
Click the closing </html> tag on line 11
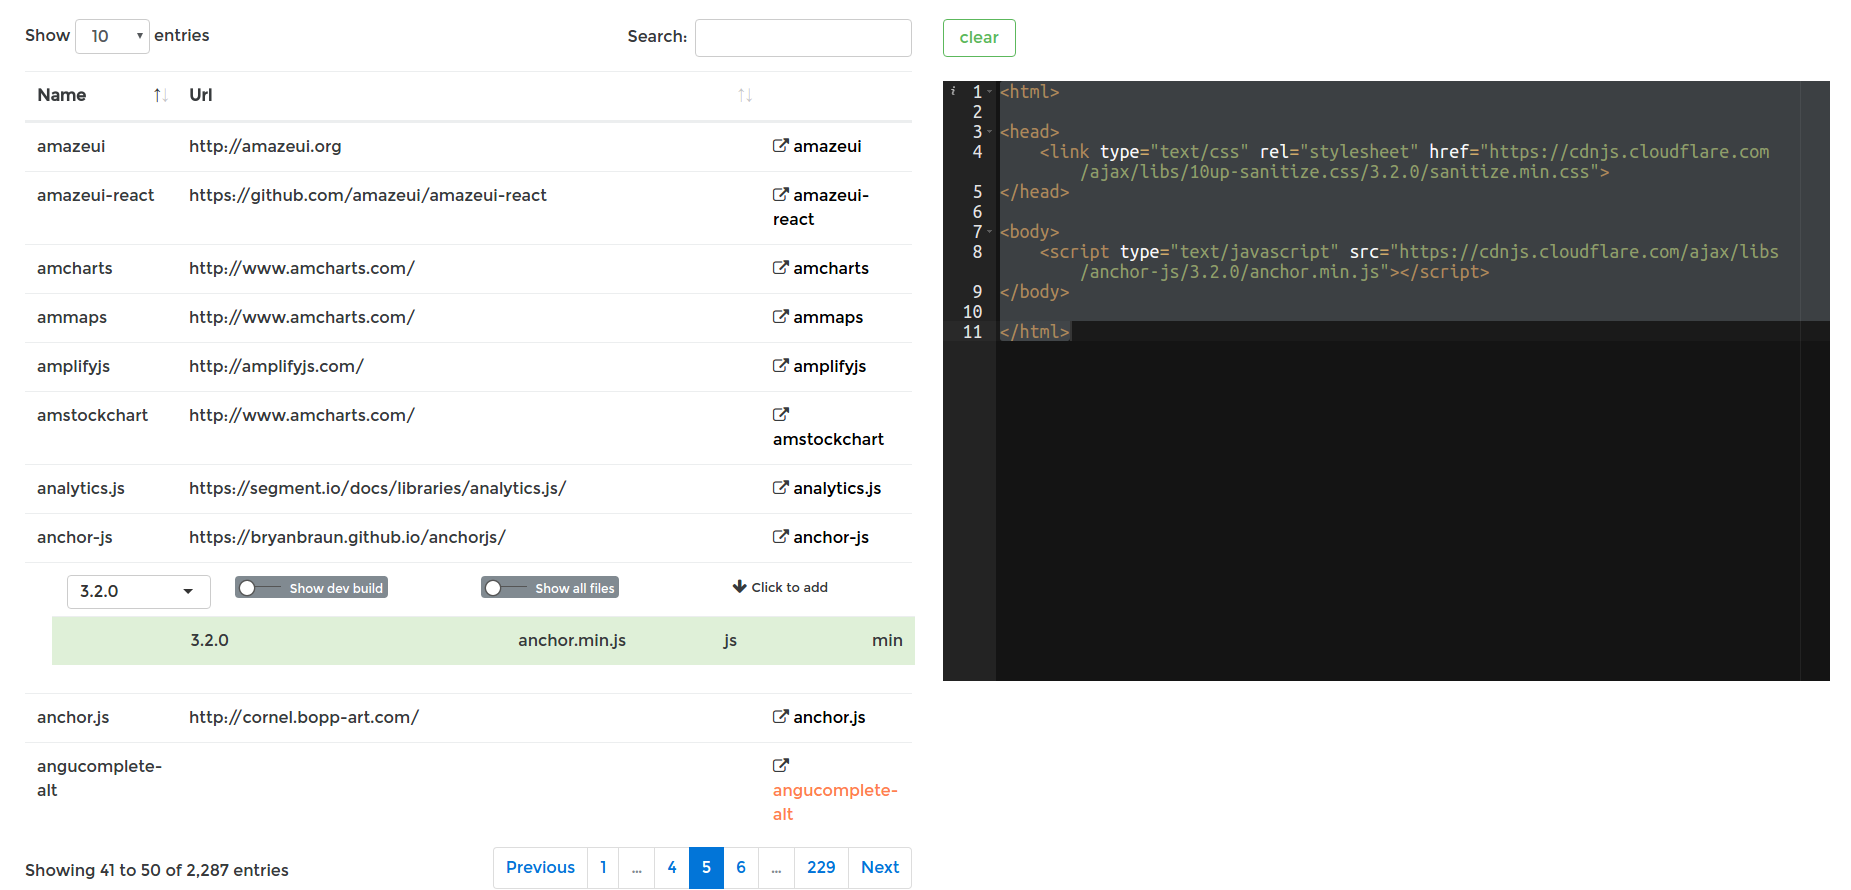(1035, 332)
